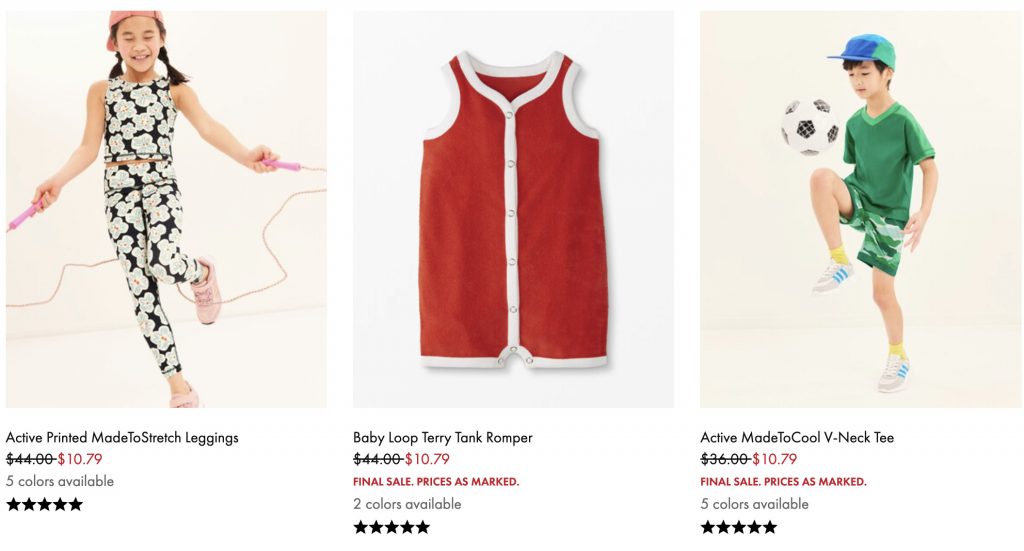
Task: Open the red Baby Loop Terry Tank Romper image
Action: click(513, 209)
